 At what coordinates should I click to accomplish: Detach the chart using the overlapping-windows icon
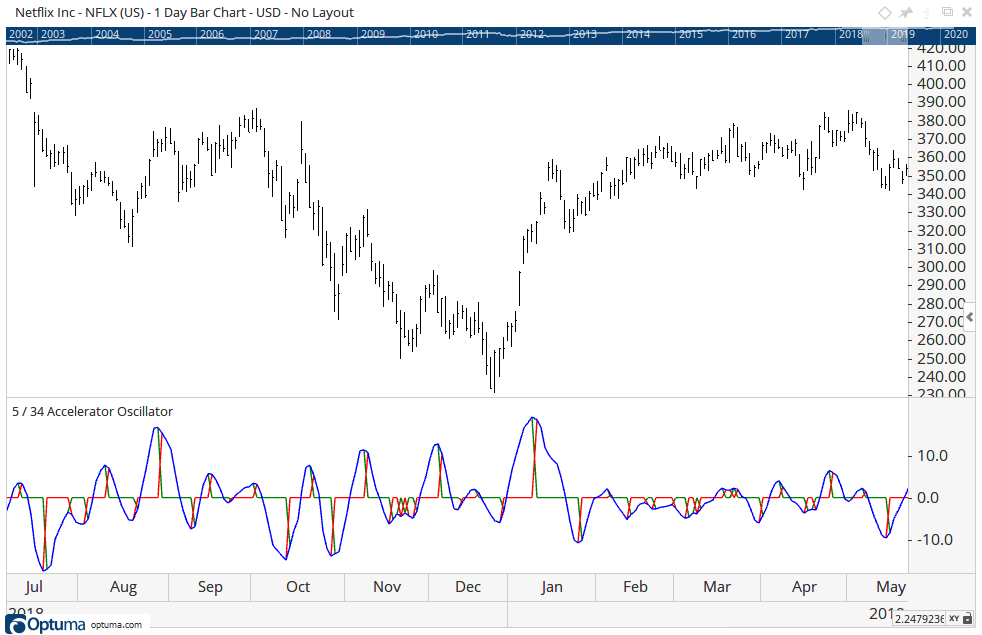coord(948,12)
